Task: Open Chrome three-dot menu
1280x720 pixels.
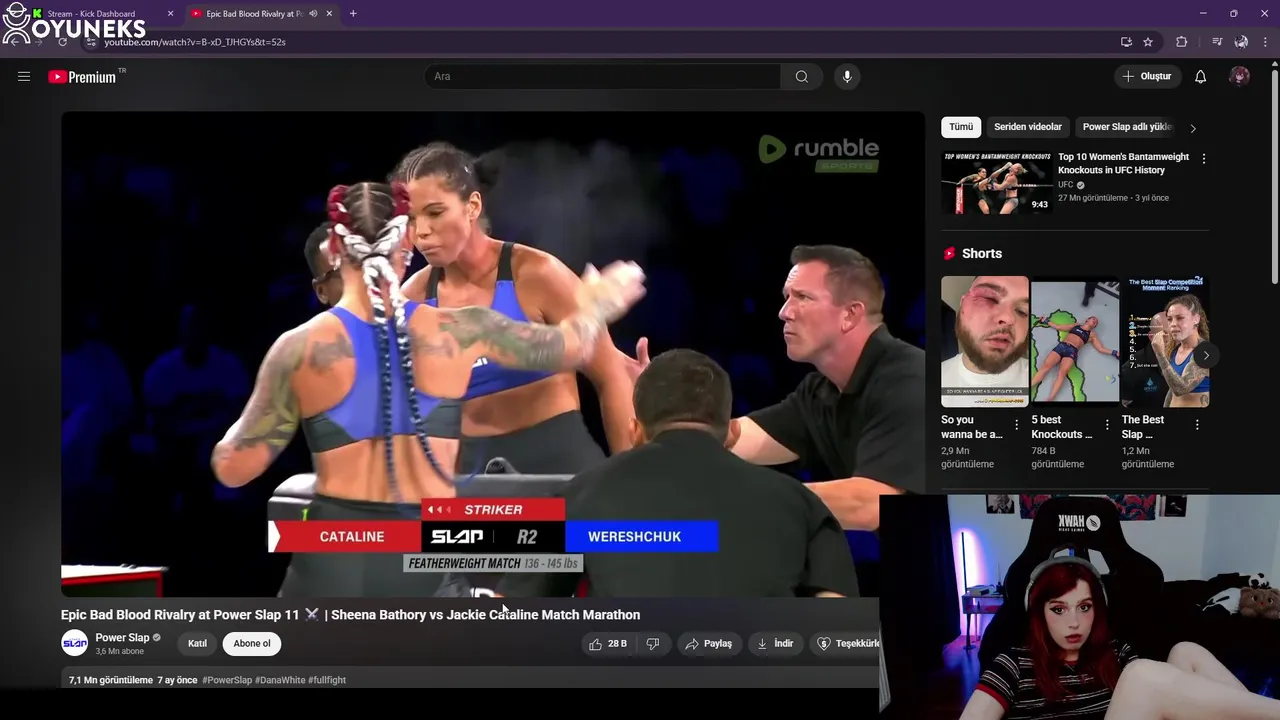Action: point(1266,42)
